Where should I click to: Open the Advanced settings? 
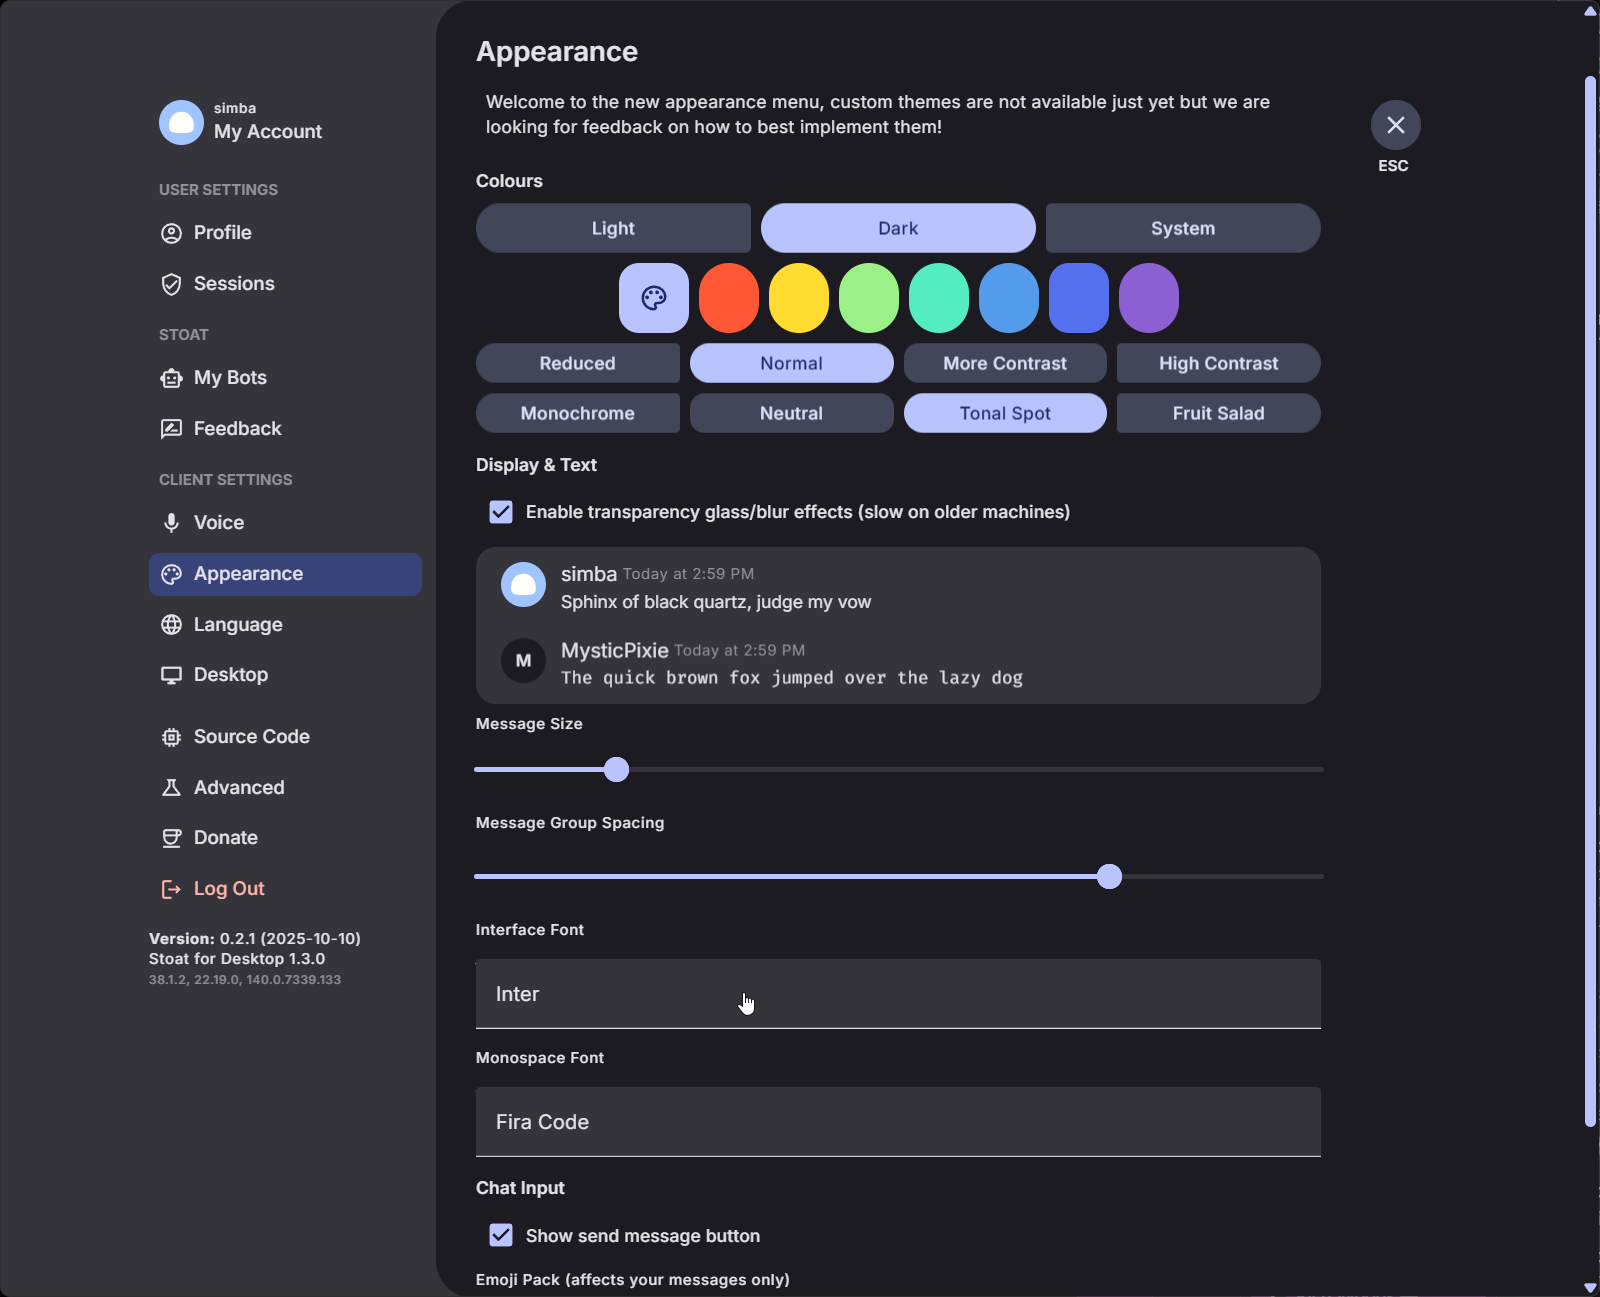tap(285, 788)
